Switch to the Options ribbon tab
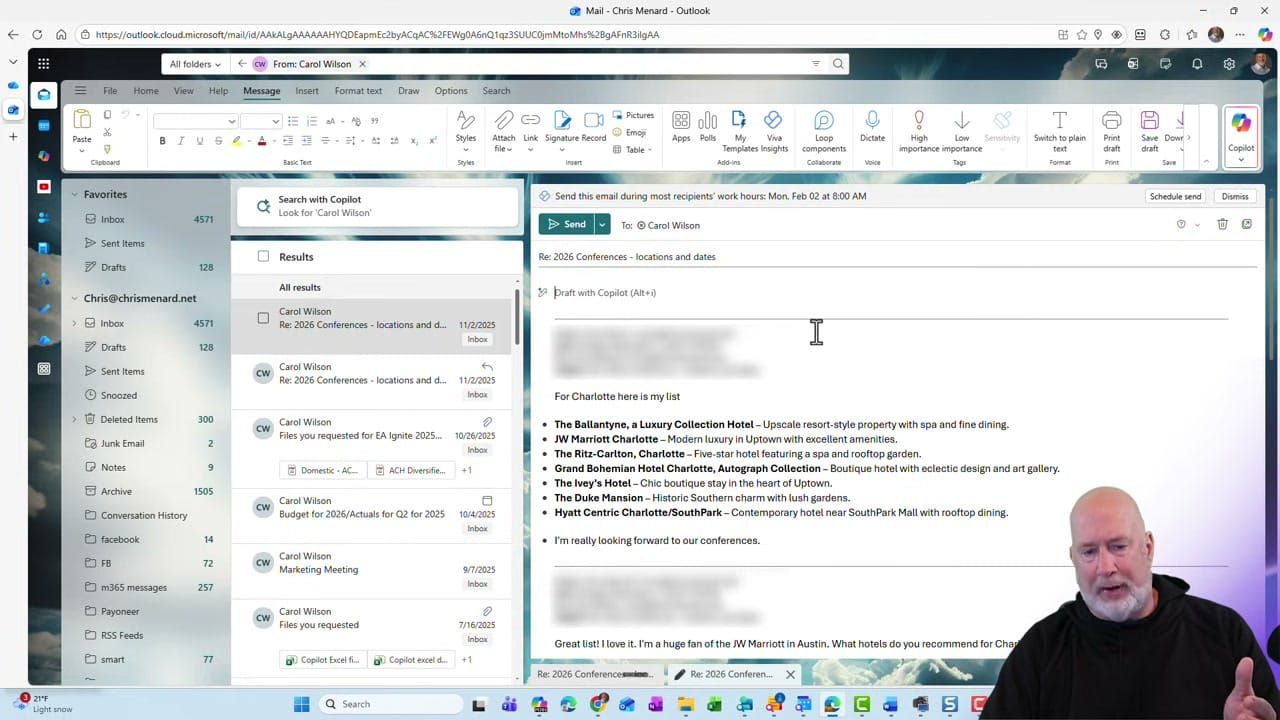This screenshot has height=720, width=1280. [450, 90]
